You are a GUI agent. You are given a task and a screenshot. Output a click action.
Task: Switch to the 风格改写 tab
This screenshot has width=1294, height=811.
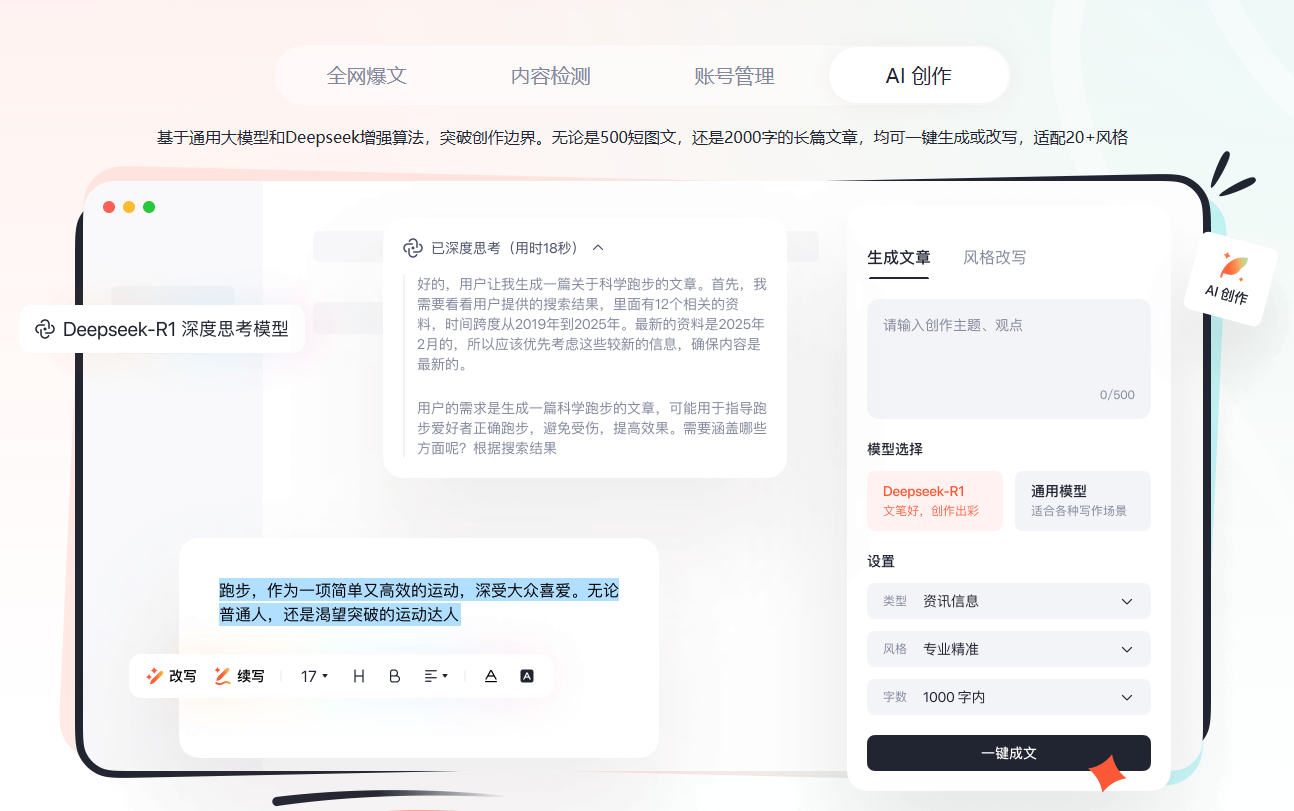tap(994, 257)
